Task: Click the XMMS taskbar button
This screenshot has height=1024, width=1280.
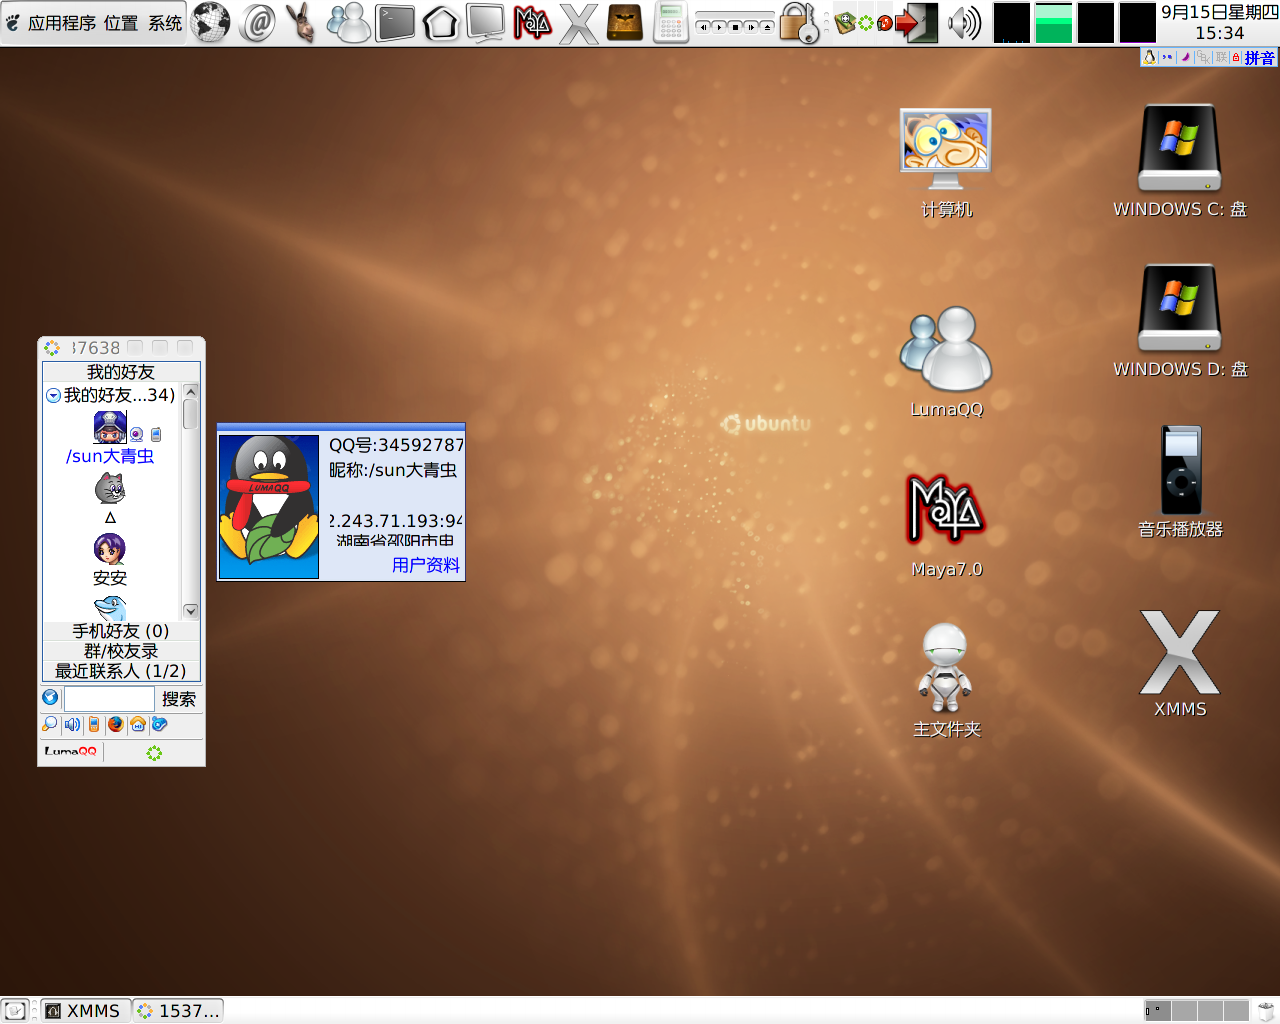Action: coord(84,1011)
